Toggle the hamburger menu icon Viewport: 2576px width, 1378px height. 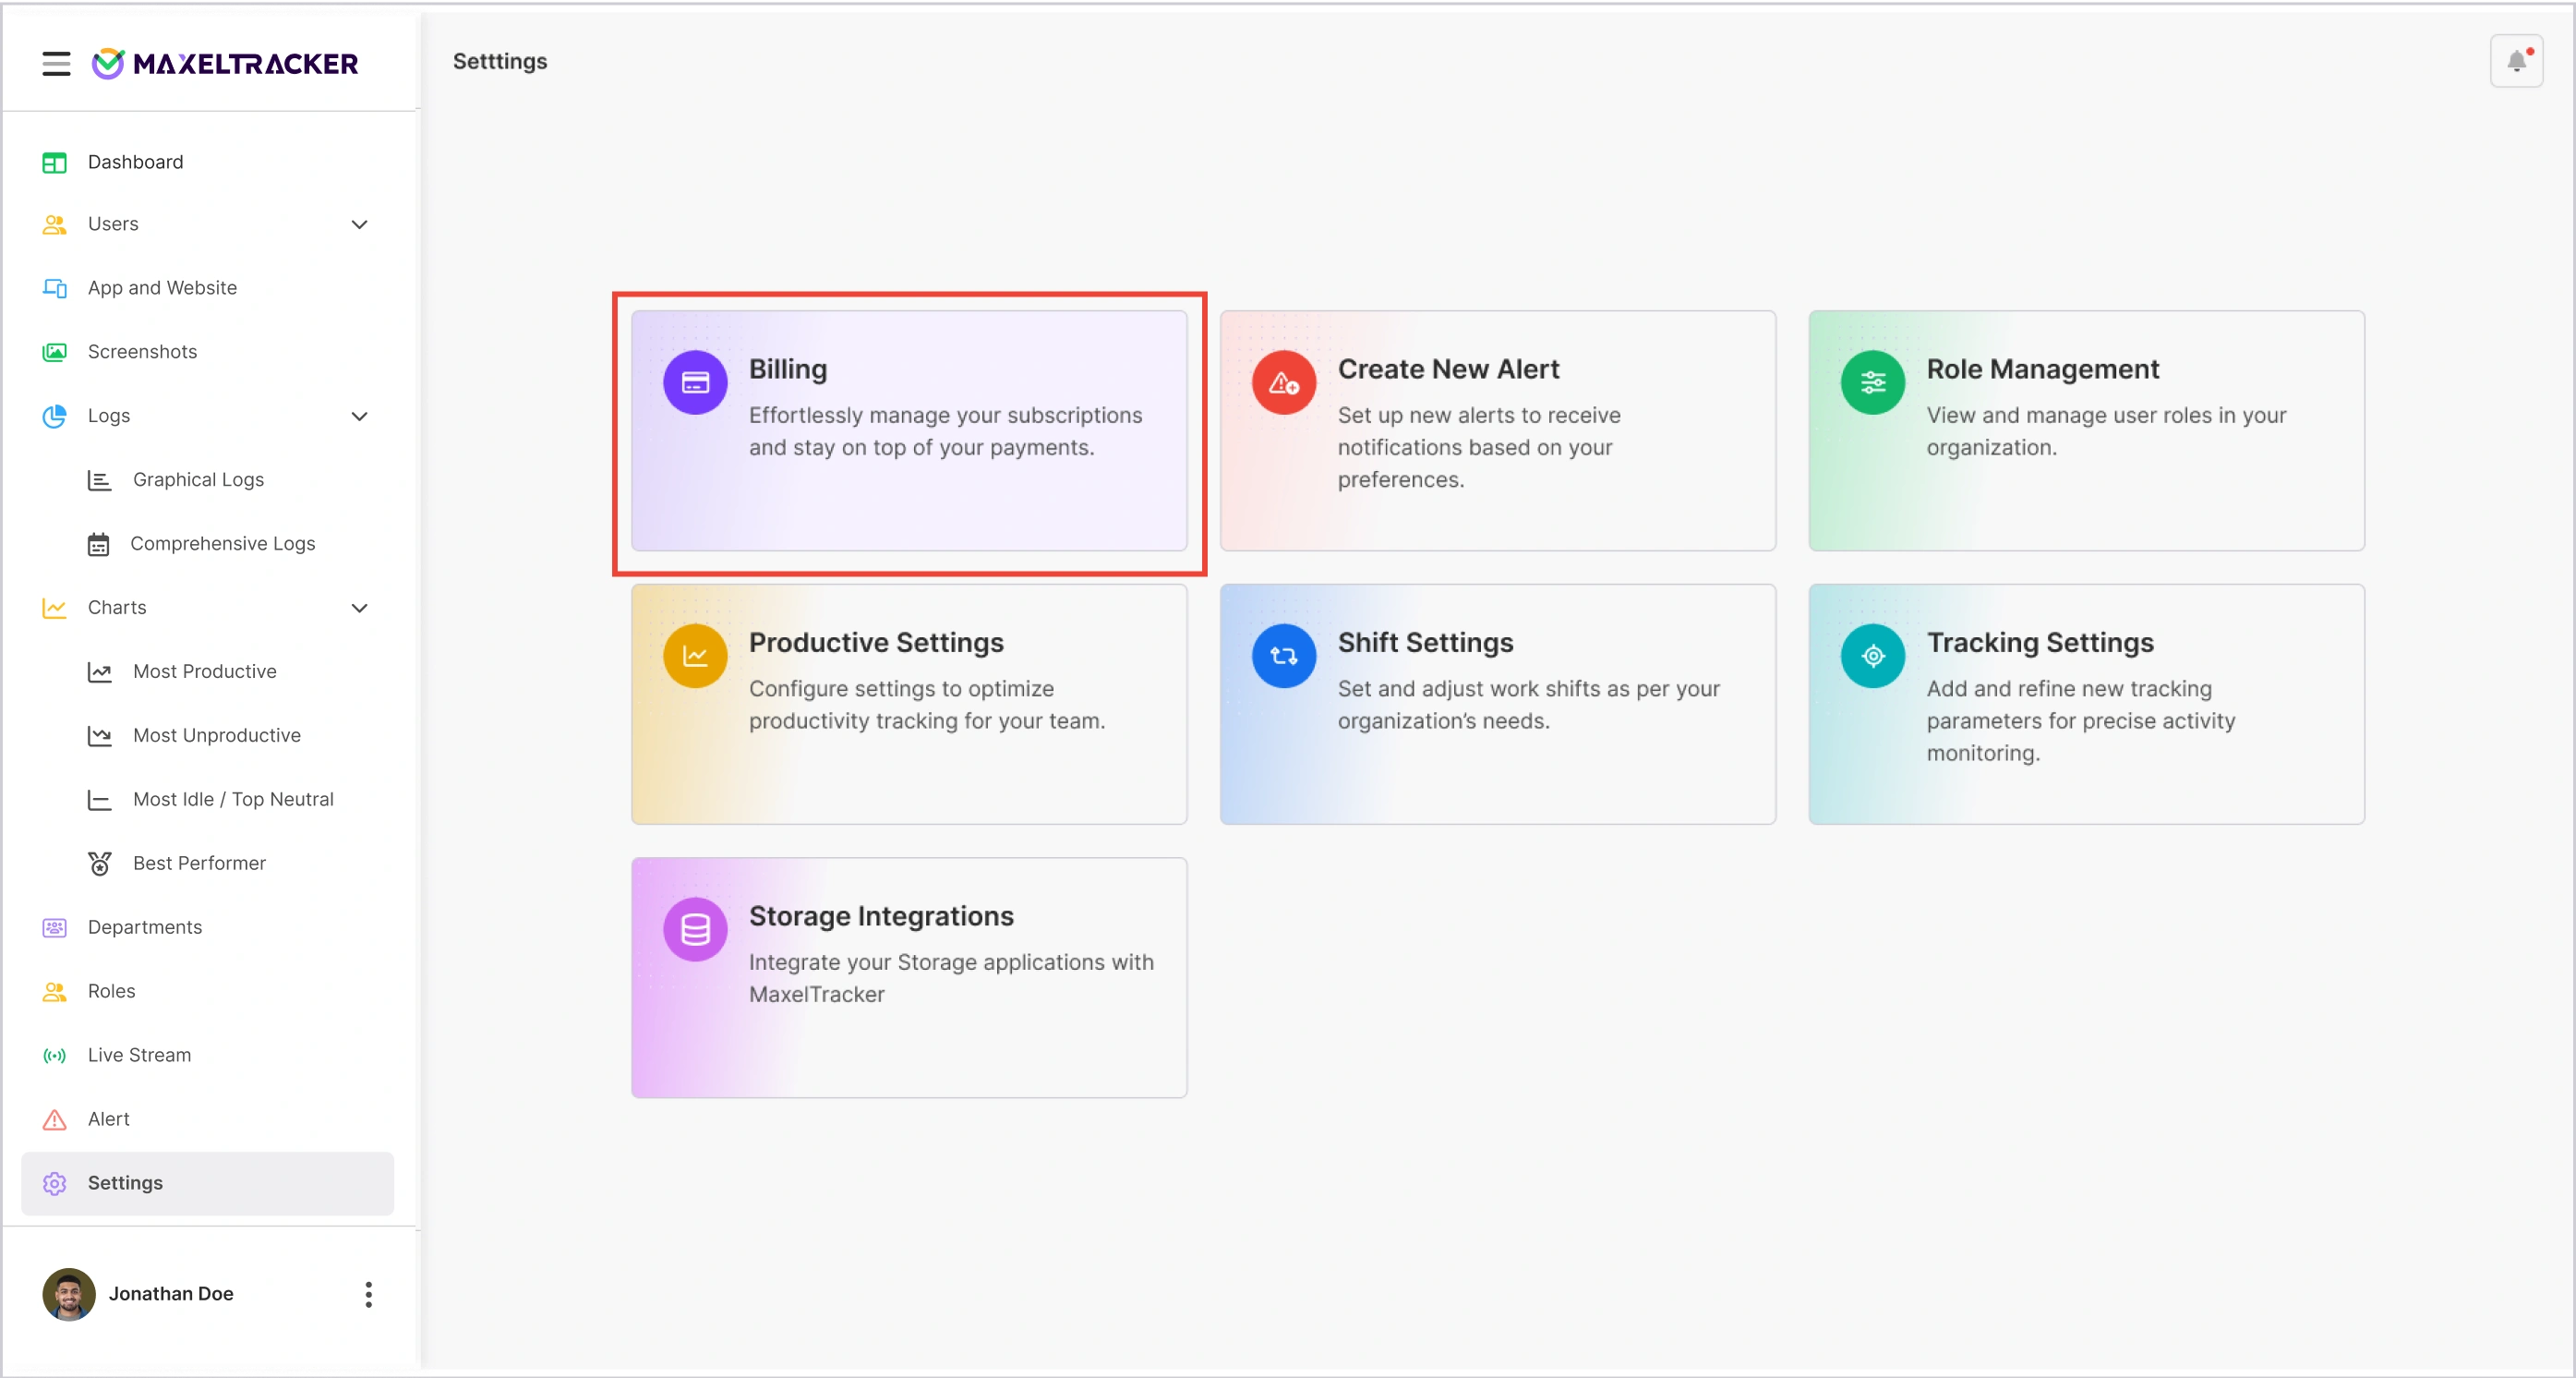[x=56, y=63]
